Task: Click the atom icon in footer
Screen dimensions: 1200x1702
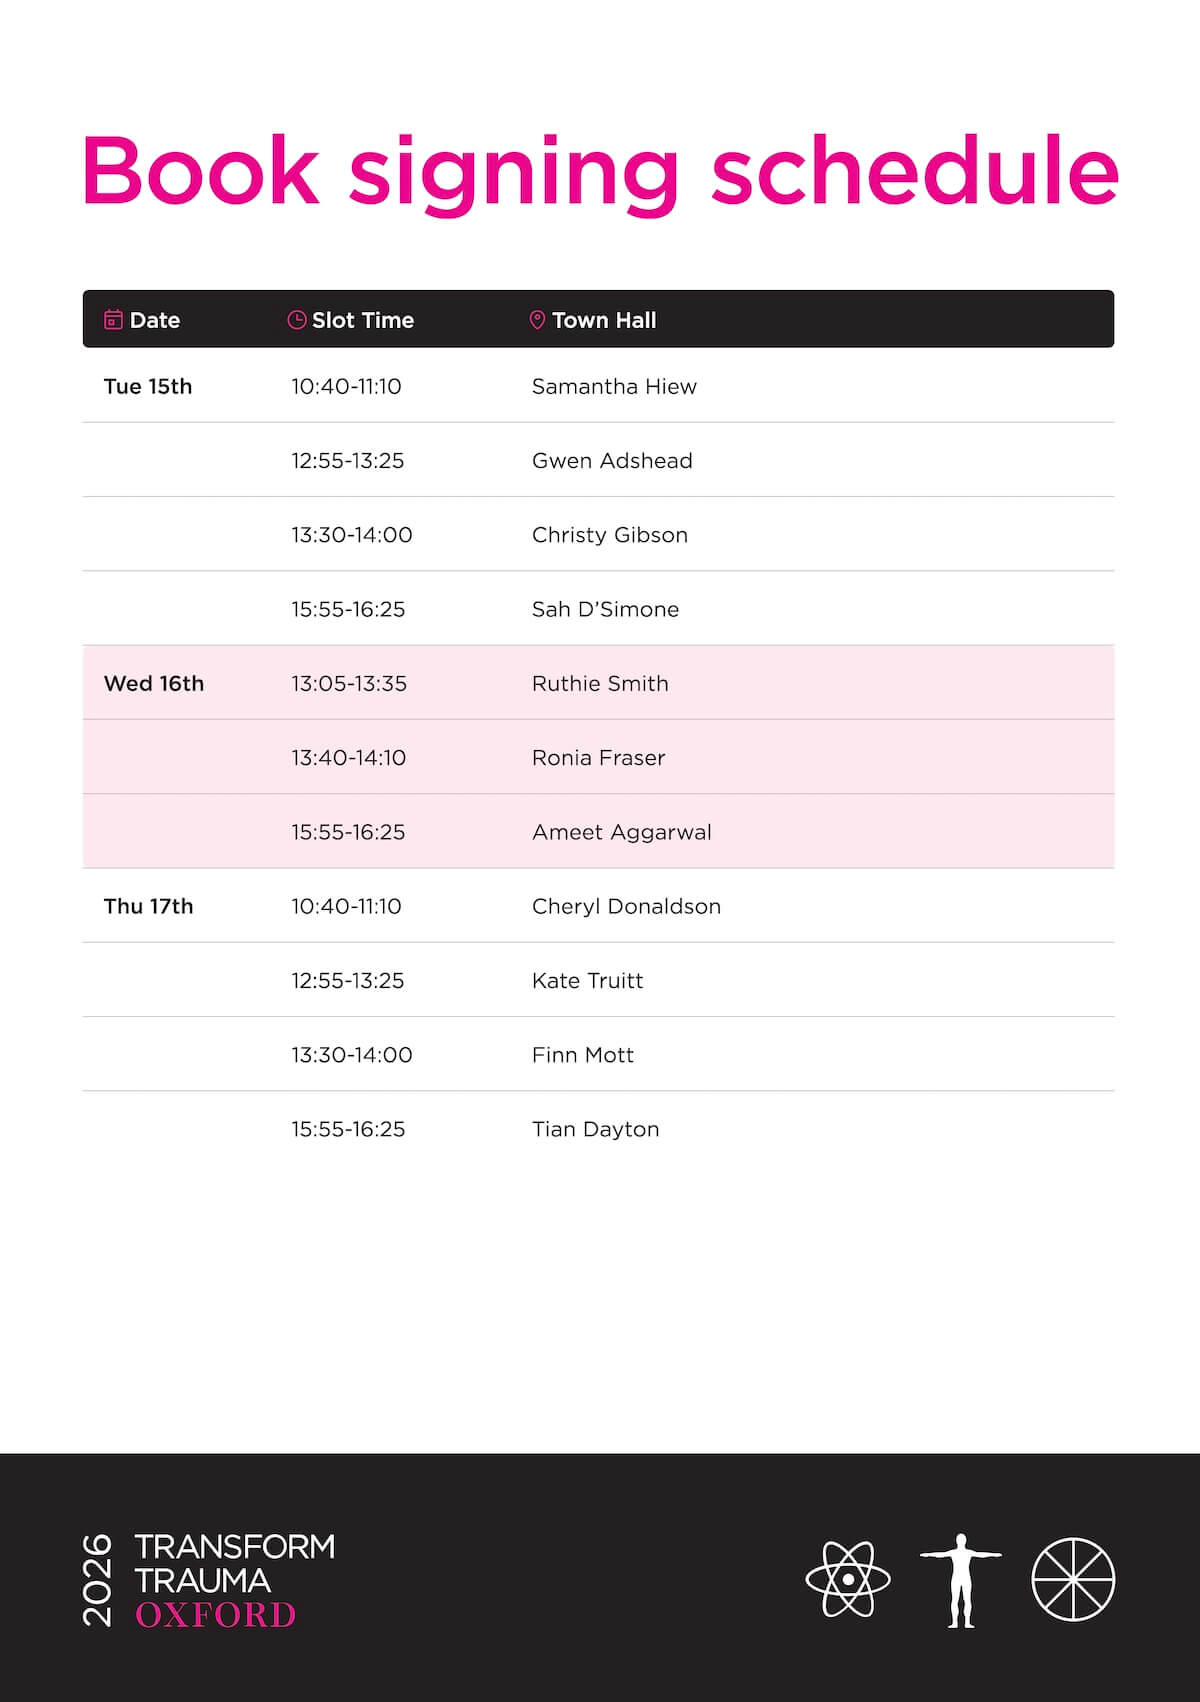Action: (848, 1579)
